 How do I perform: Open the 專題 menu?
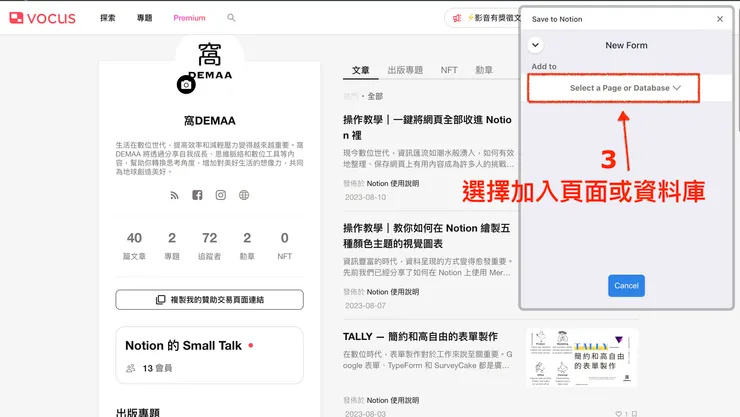(144, 18)
